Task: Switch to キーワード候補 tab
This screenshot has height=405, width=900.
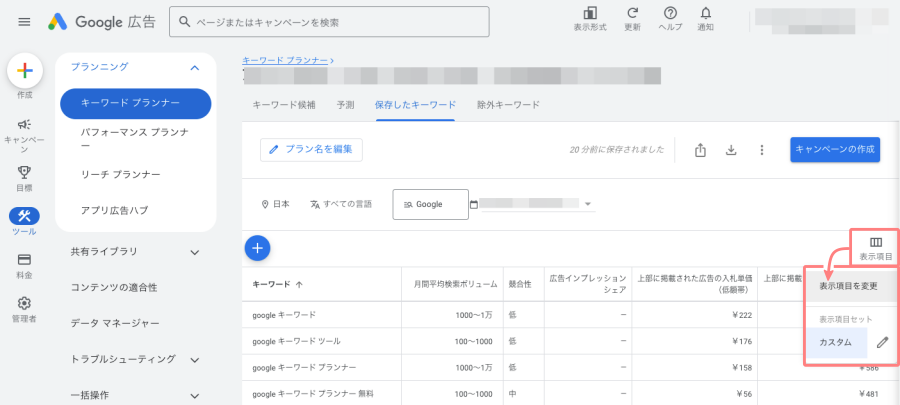Action: [x=284, y=105]
